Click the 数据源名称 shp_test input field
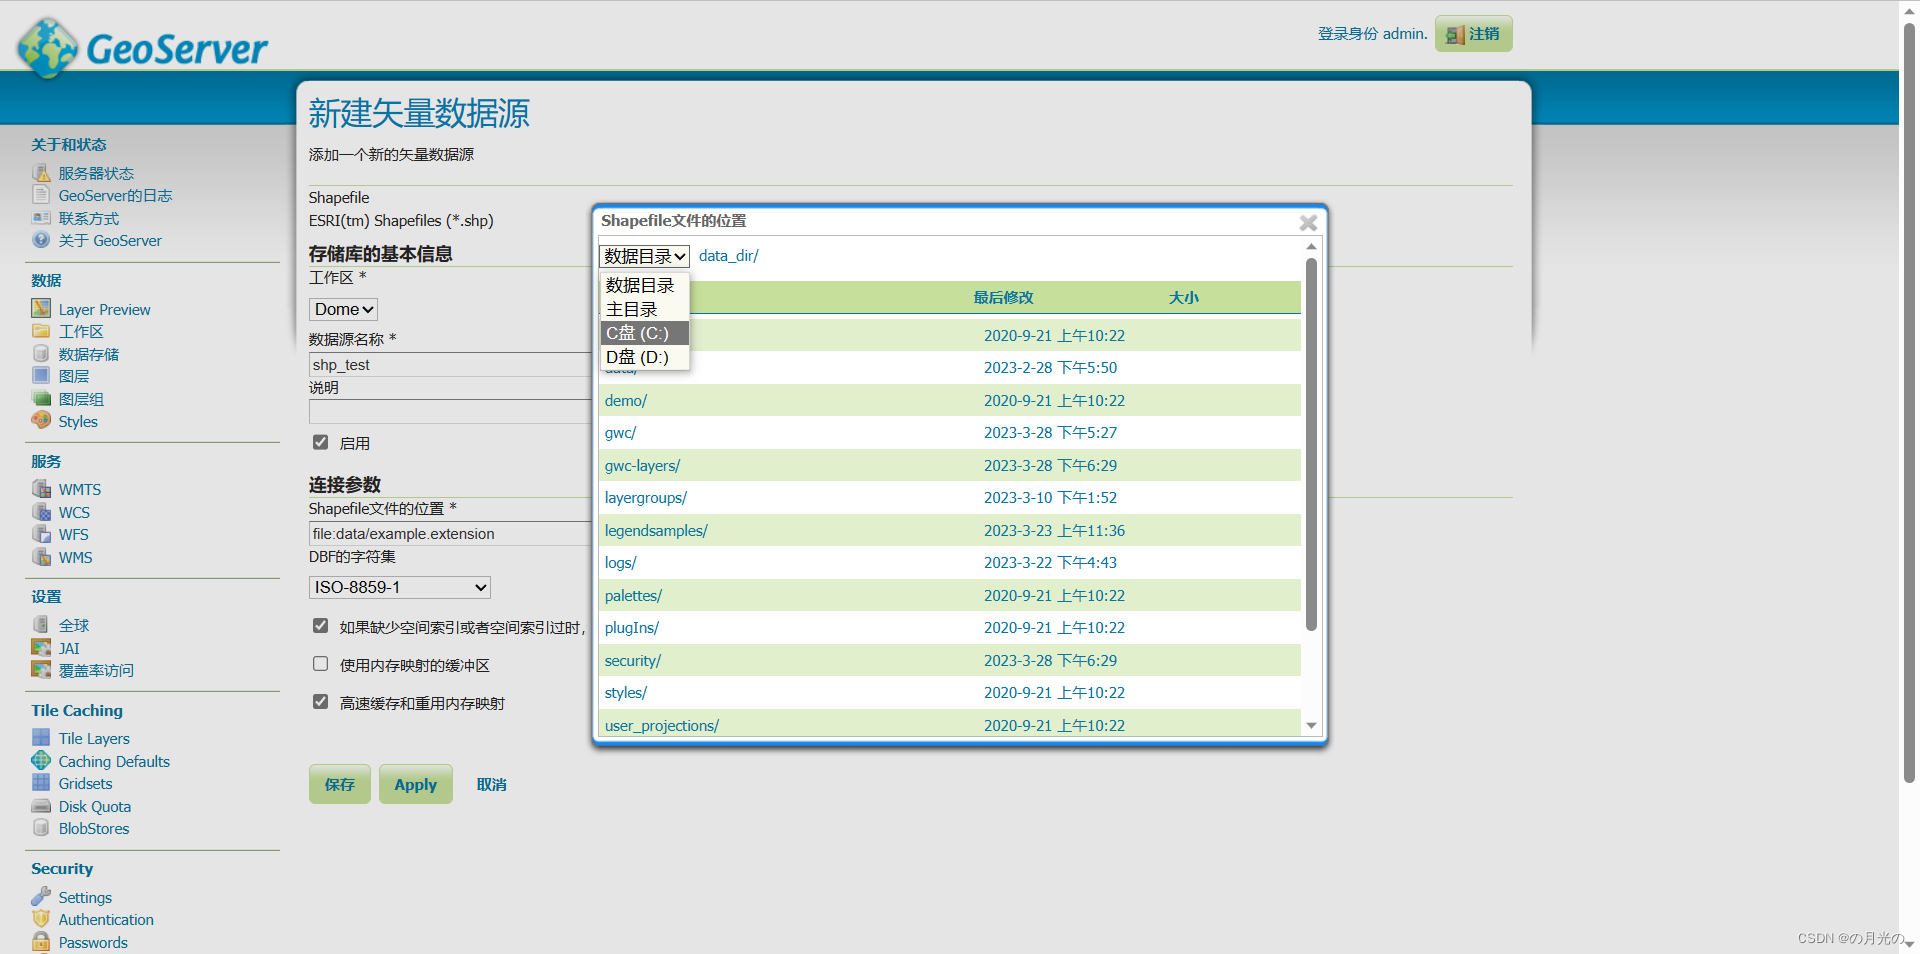 (x=450, y=364)
